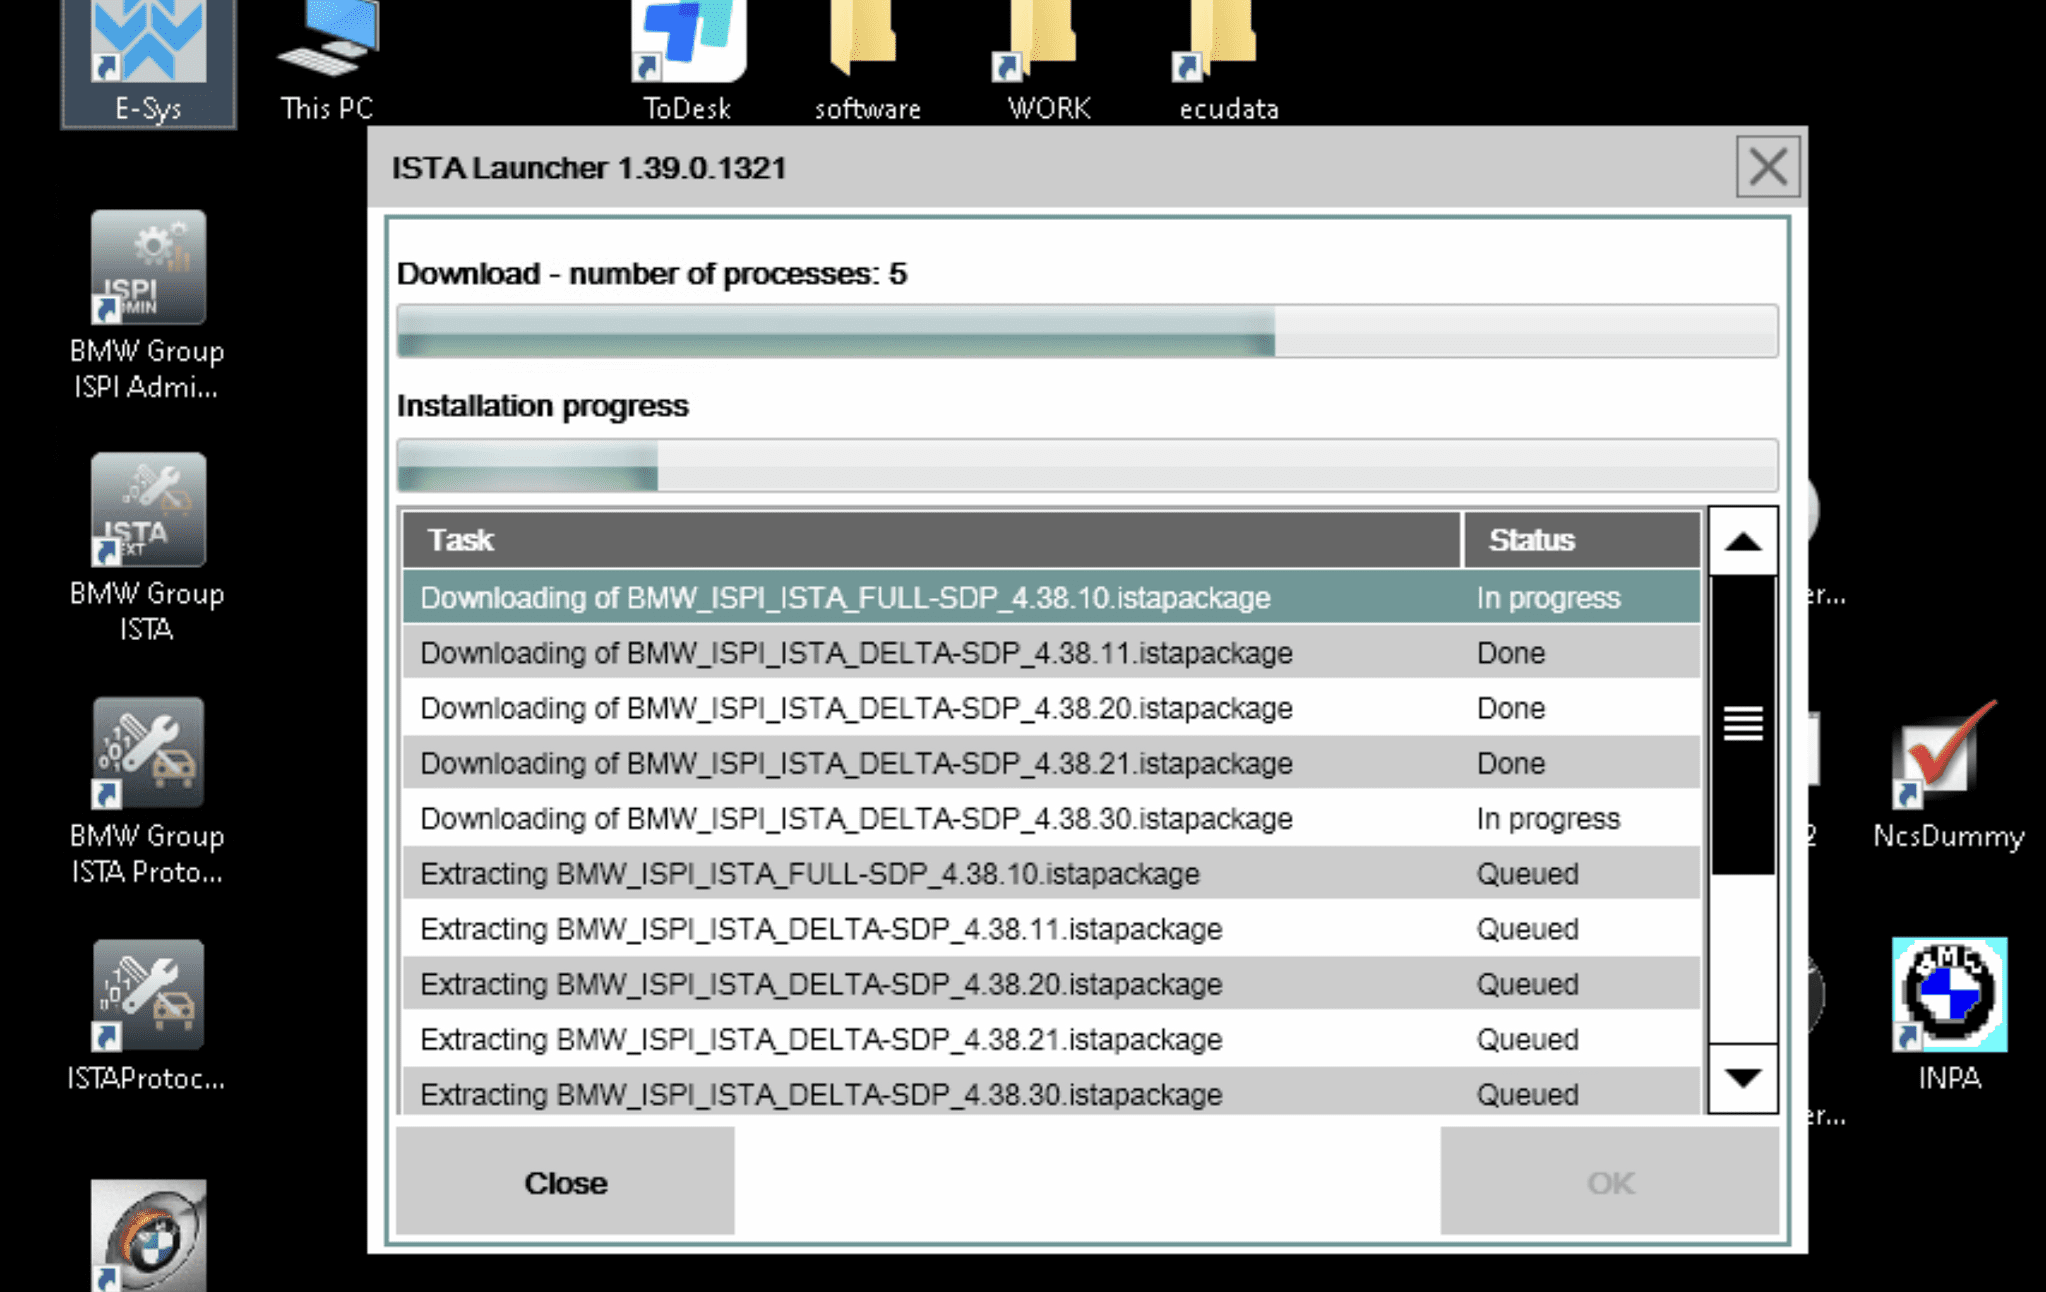Viewport: 2046px width, 1292px height.
Task: Select Extracting DELTA-SDP_4.38.21 row
Action: tap(1052, 1039)
